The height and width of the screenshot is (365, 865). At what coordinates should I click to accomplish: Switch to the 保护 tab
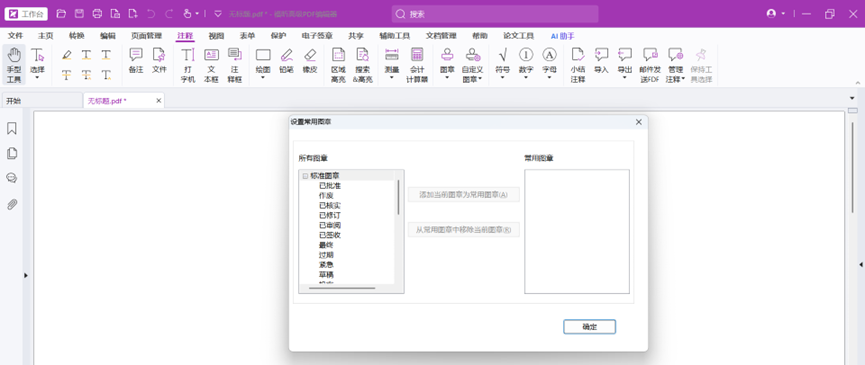coord(279,36)
